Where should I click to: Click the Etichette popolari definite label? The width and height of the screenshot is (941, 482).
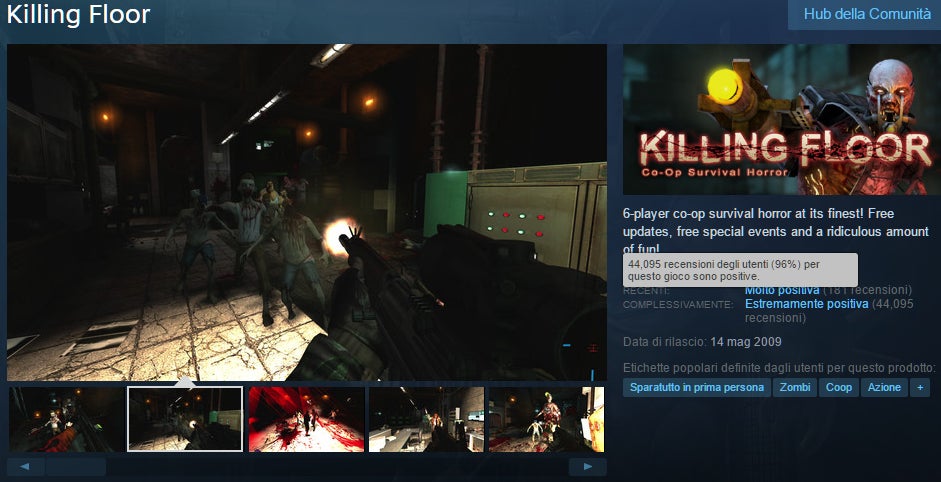point(778,367)
